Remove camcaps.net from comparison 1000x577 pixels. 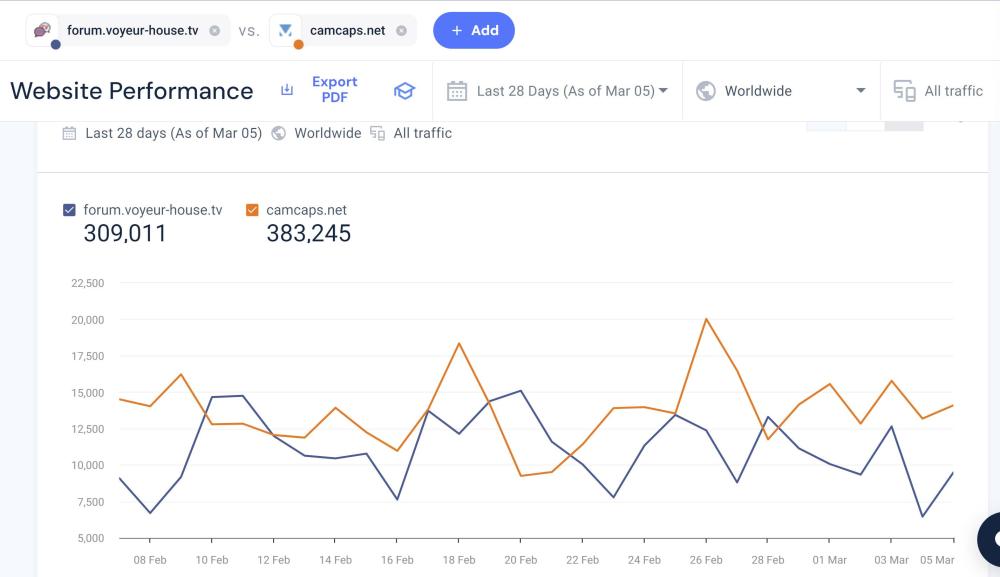point(401,31)
